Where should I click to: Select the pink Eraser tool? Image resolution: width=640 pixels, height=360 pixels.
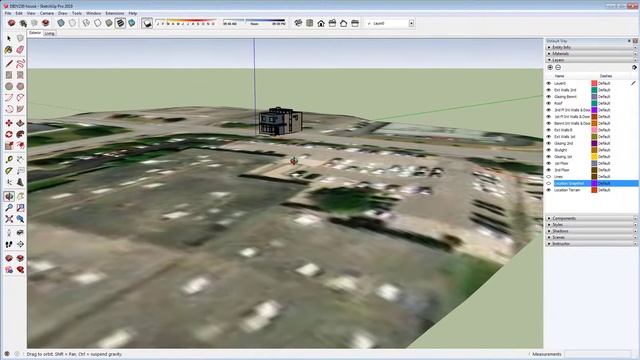click(x=20, y=49)
